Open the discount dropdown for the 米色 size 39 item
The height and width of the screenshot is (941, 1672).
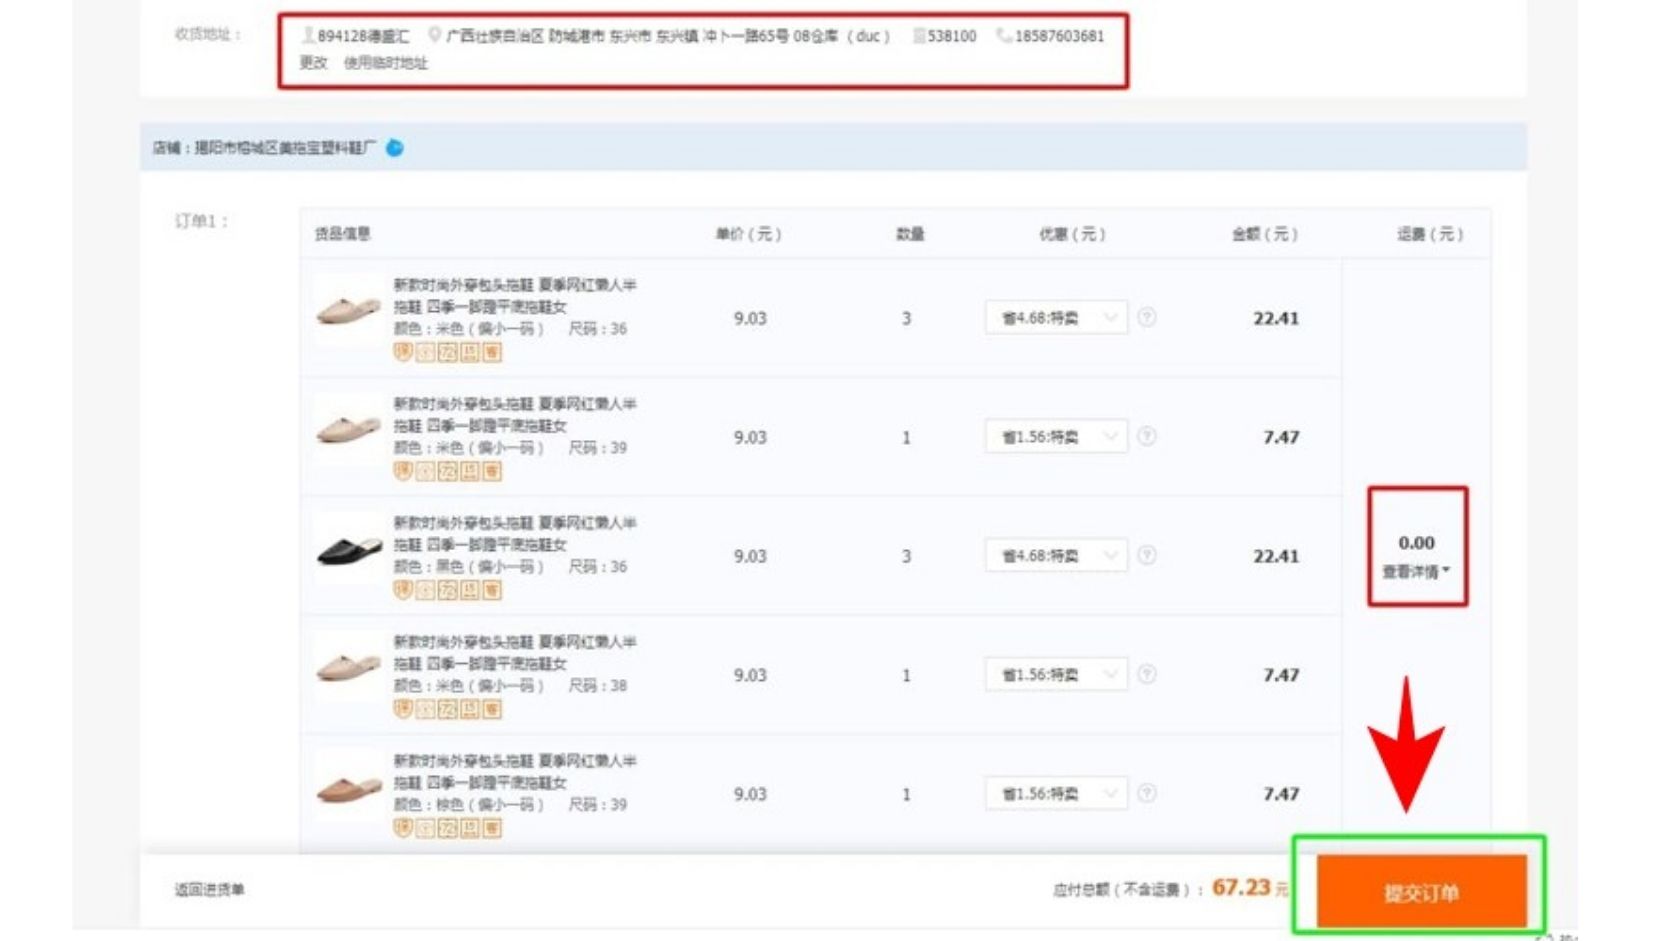click(x=1056, y=437)
